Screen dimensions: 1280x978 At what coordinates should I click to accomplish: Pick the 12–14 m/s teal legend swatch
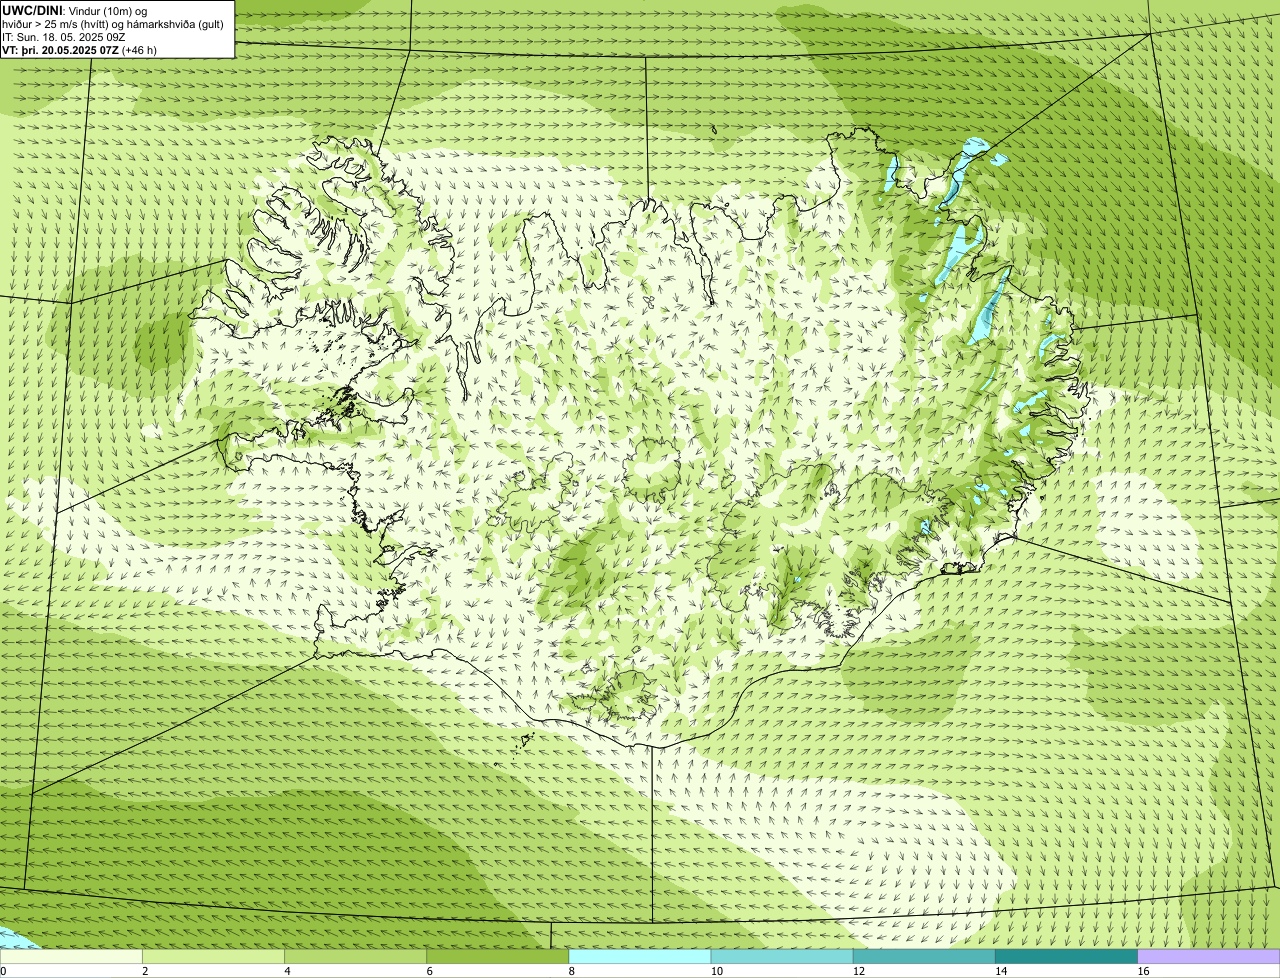coord(924,957)
